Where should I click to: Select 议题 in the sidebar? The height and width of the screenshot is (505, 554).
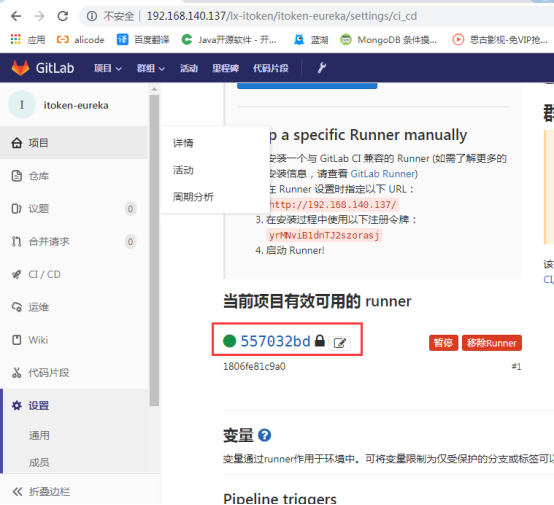pos(73,209)
